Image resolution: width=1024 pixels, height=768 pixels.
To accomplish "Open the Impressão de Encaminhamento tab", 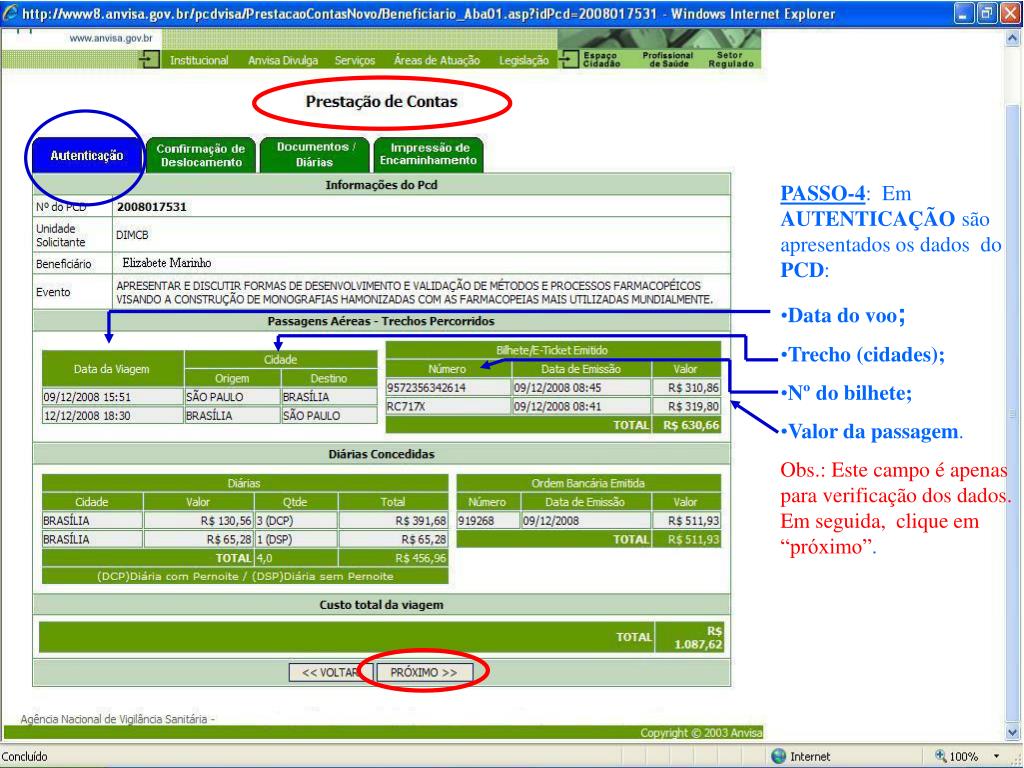I will point(429,155).
